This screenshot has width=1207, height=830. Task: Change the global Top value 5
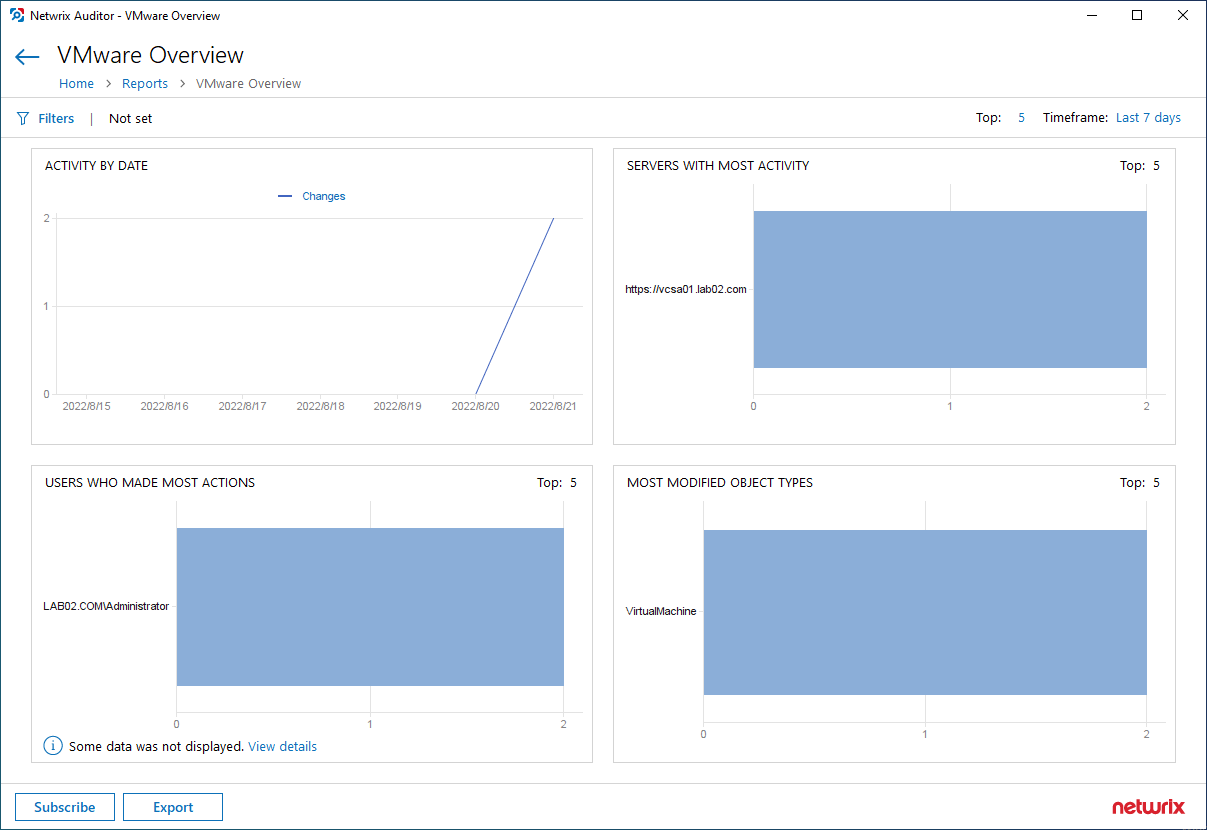pyautogui.click(x=1021, y=118)
